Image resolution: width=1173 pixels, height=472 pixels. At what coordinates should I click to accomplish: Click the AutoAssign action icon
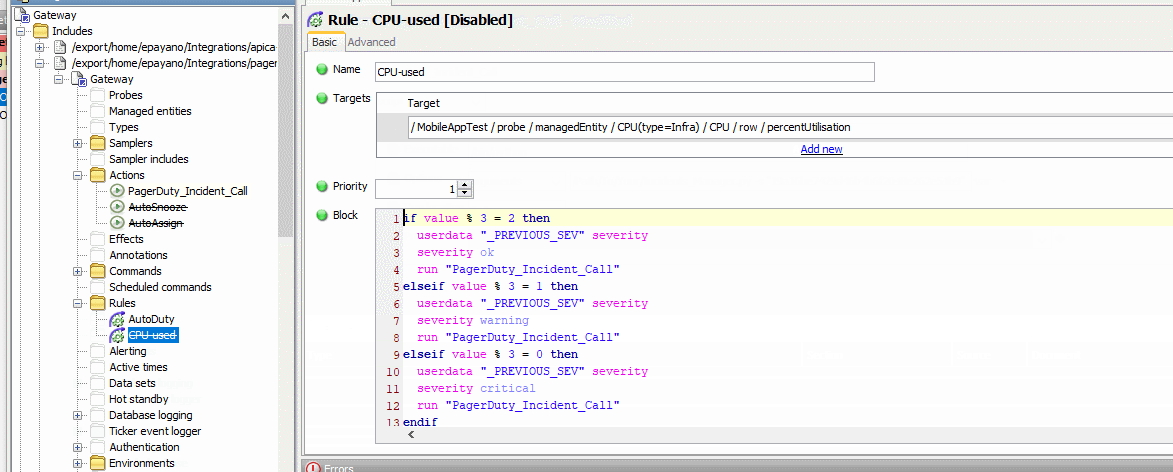(x=117, y=223)
